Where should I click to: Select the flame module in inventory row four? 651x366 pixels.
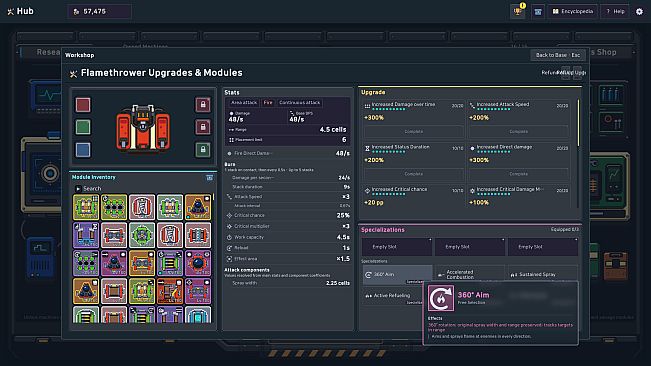tap(170, 291)
